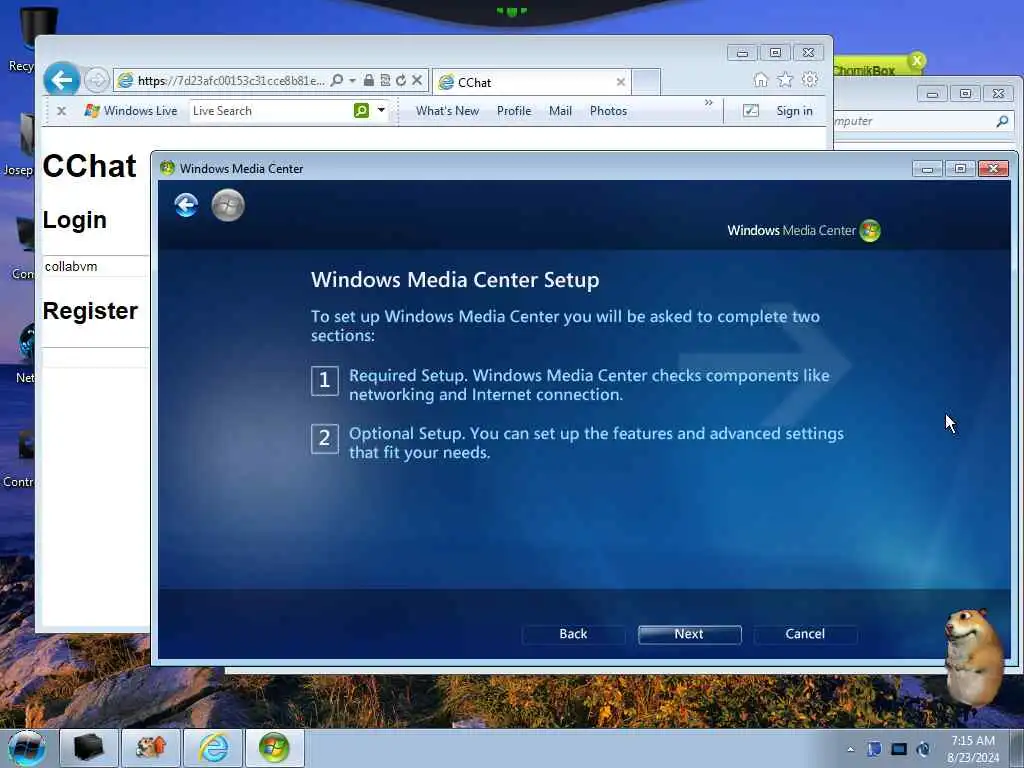The image size is (1024, 768).
Task: Click the security lock icon in address bar
Action: (368, 80)
